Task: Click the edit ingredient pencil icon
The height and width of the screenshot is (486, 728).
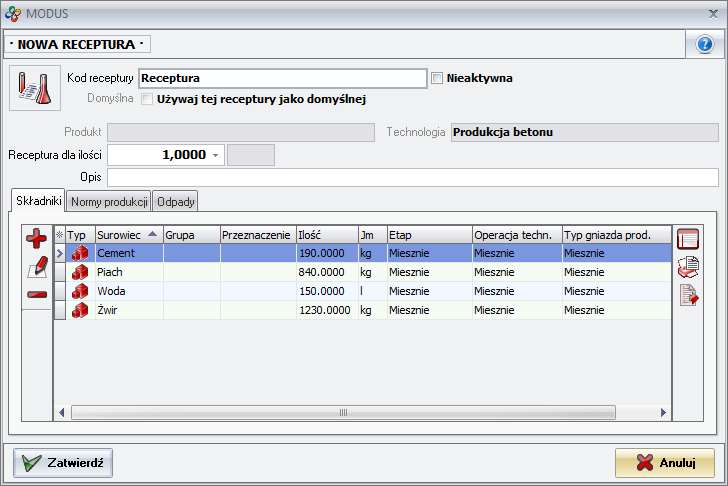Action: (x=37, y=266)
